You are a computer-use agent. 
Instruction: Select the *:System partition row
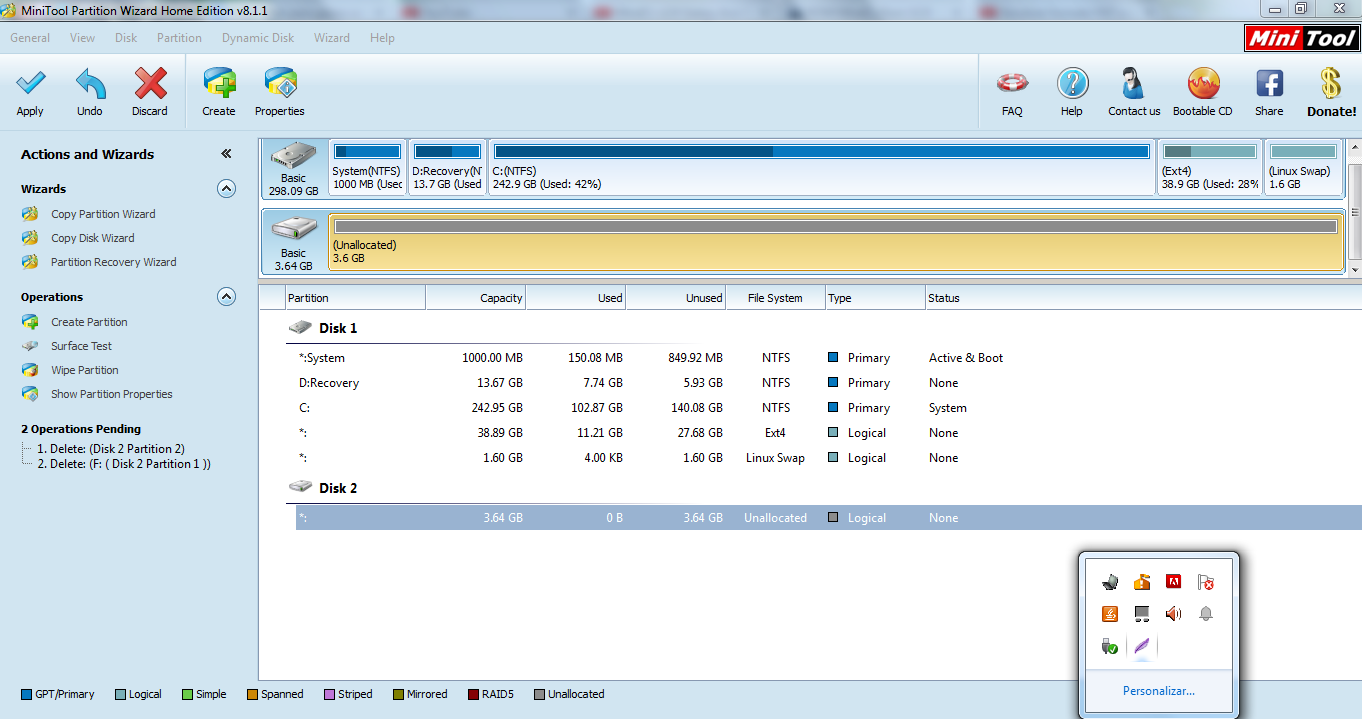pos(828,358)
